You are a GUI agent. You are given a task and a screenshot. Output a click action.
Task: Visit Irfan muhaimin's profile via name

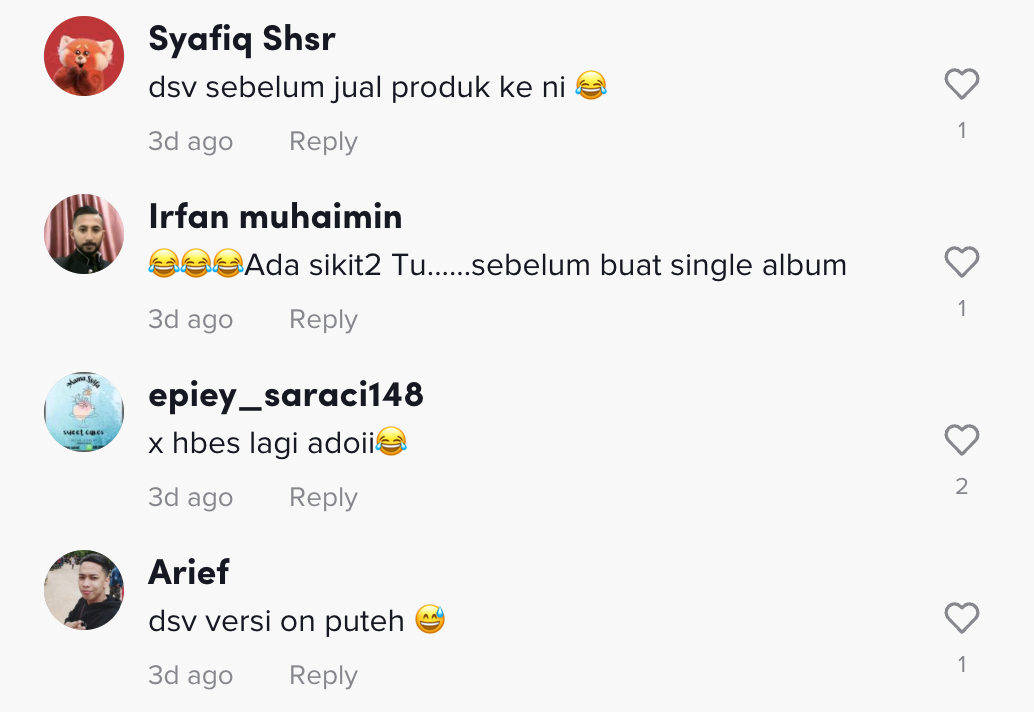tap(275, 216)
